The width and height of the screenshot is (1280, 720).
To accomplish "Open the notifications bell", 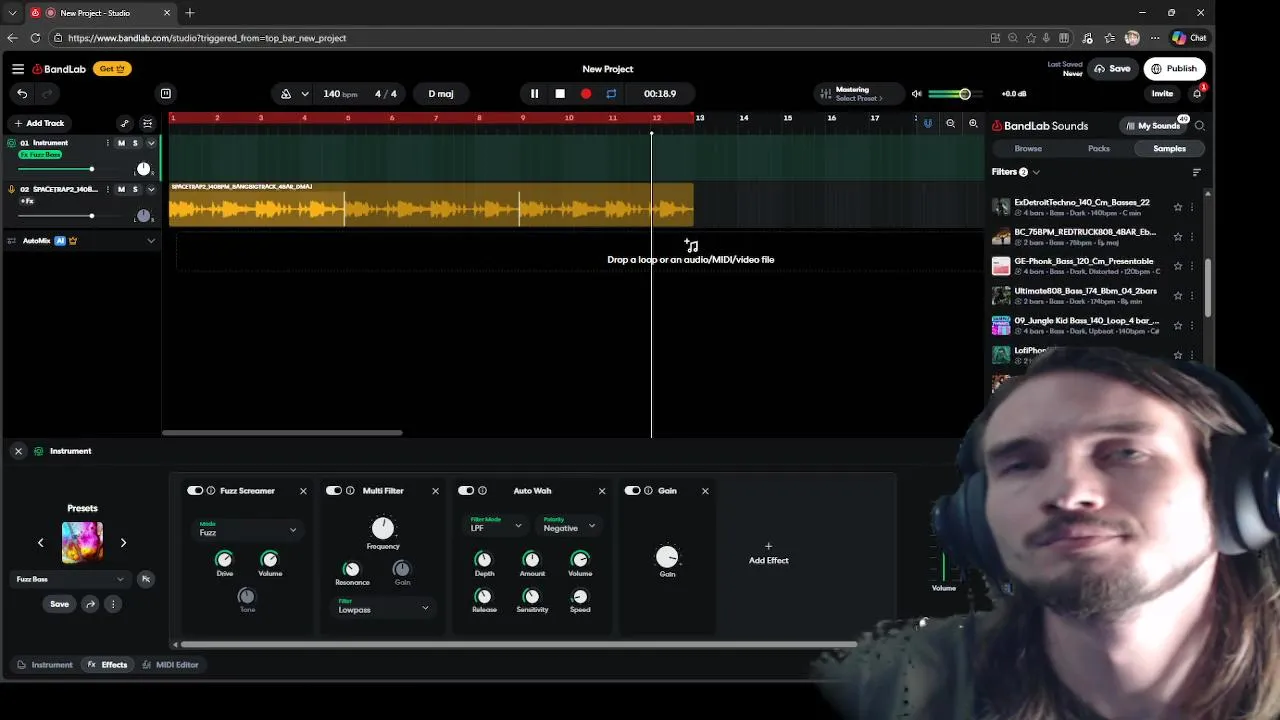I will pos(1197,94).
